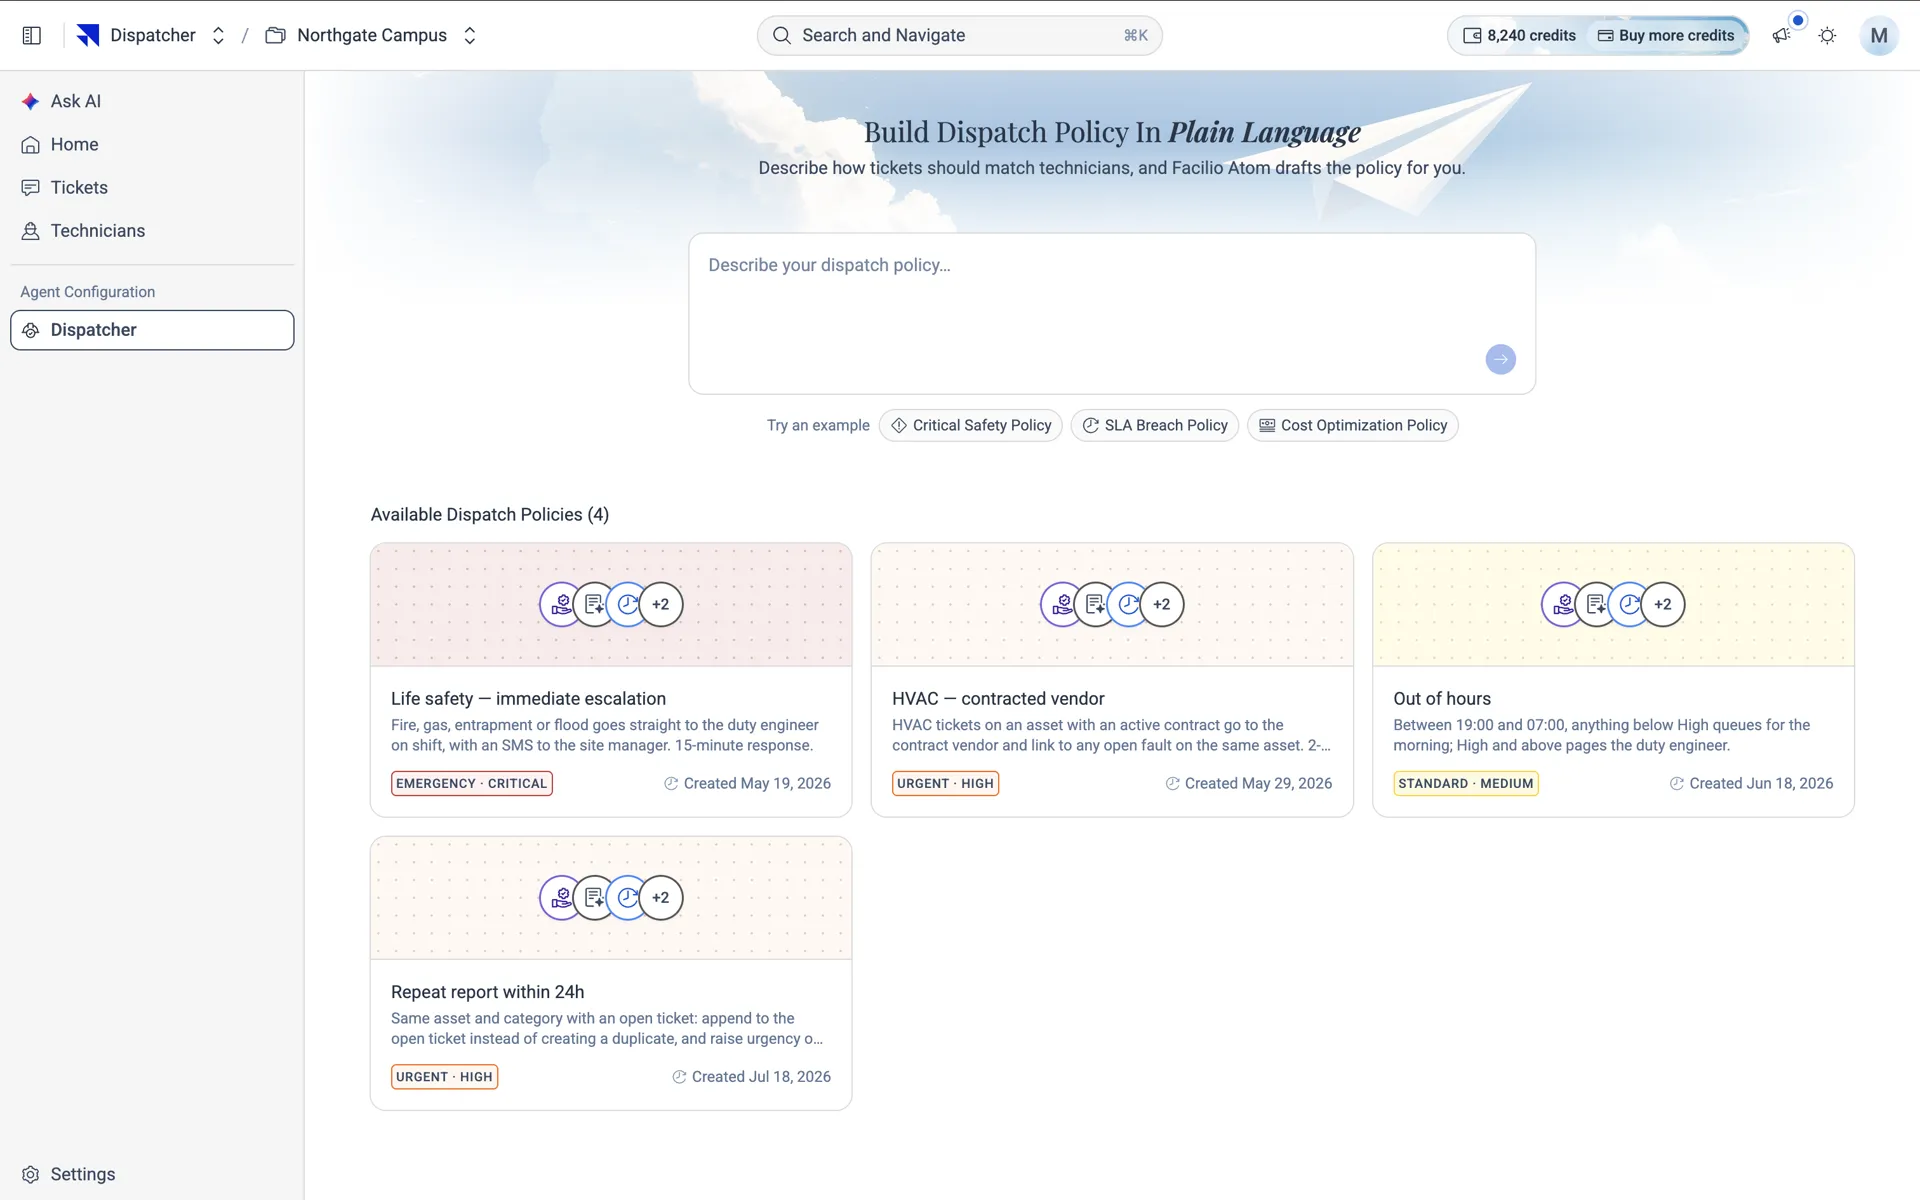
Task: Expand the Northgate Campus selector
Action: point(469,36)
